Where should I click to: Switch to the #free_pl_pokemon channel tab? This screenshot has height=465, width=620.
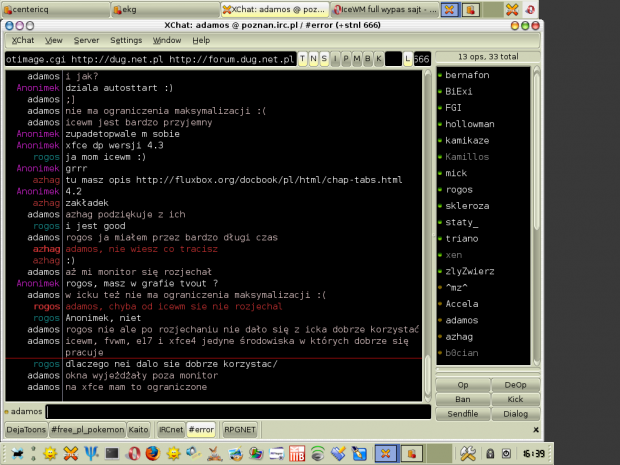click(87, 429)
